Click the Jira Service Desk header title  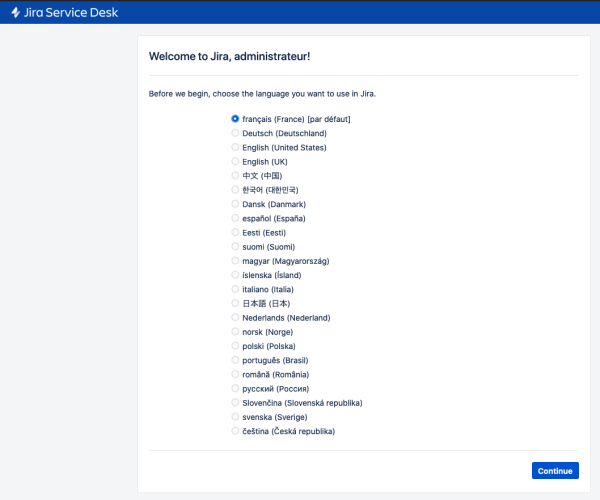pyautogui.click(x=70, y=12)
